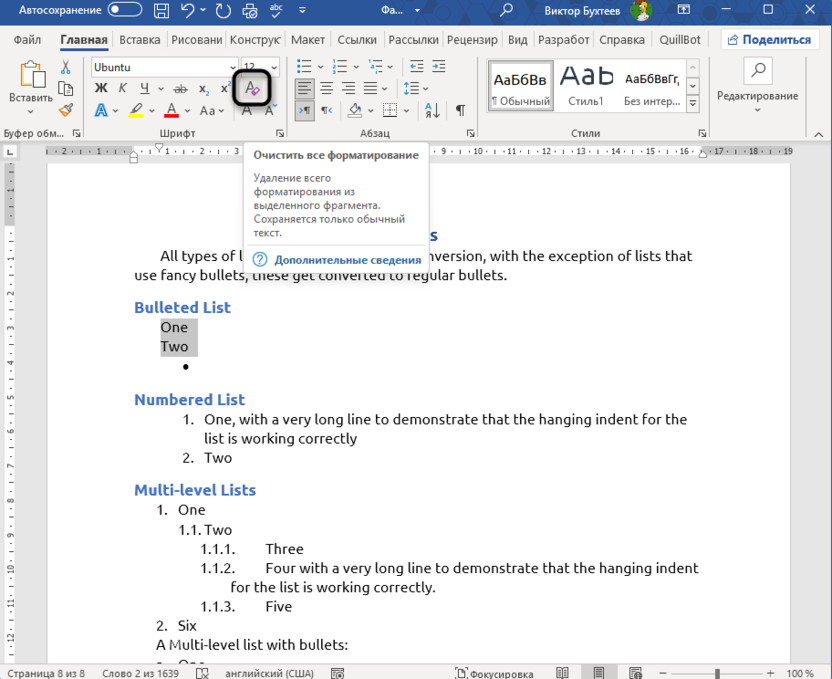Center-align the paragraph text

click(x=326, y=89)
